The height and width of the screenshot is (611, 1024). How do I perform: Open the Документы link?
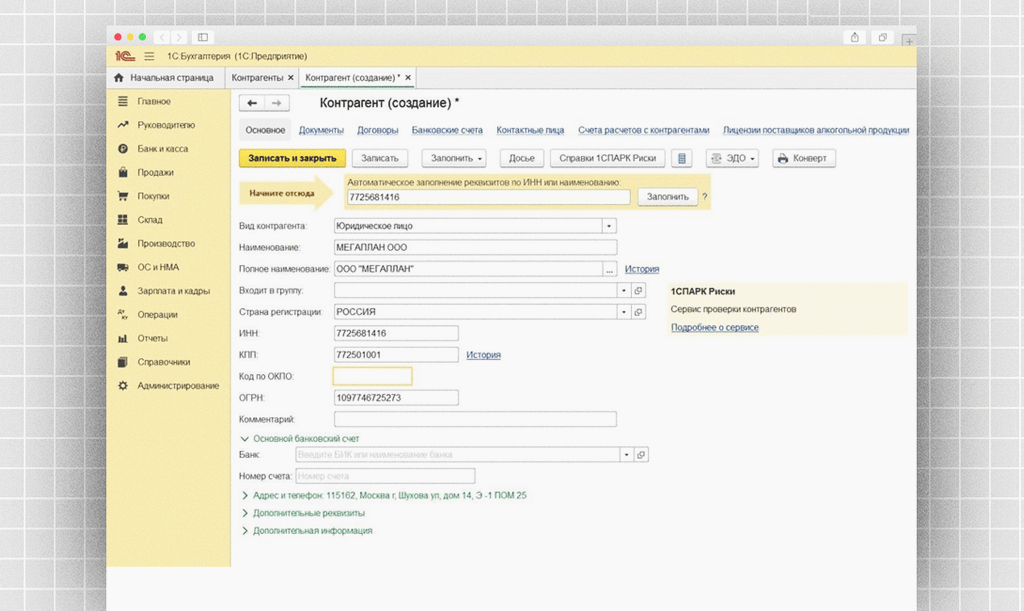point(321,130)
